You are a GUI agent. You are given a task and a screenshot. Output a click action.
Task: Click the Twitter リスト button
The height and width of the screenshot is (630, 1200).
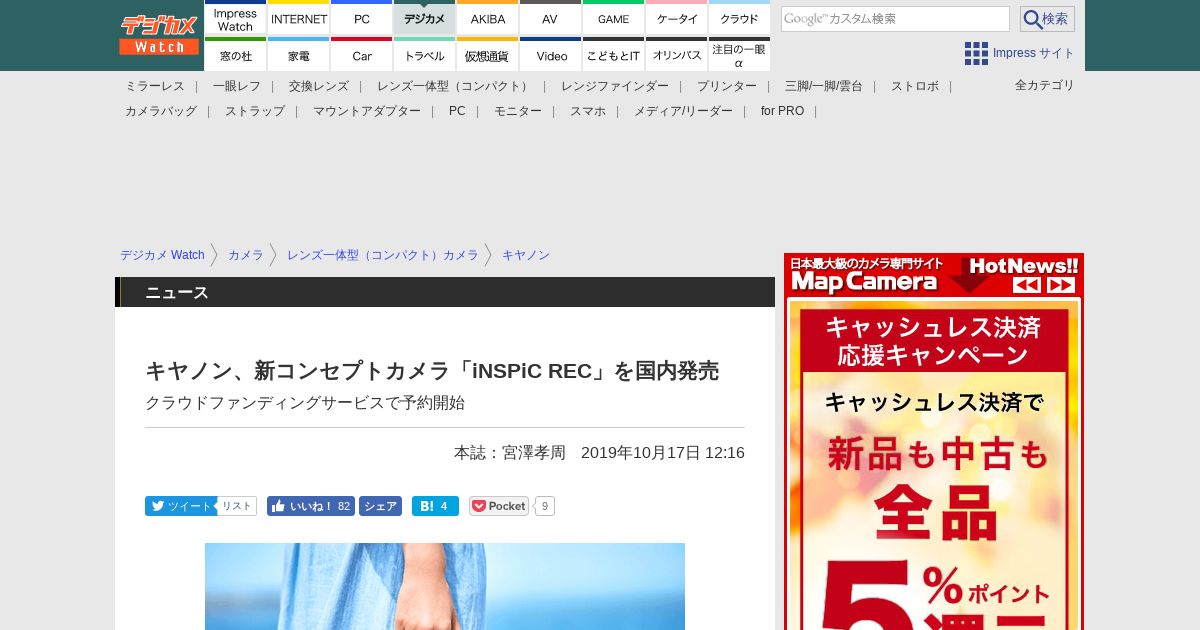click(237, 506)
